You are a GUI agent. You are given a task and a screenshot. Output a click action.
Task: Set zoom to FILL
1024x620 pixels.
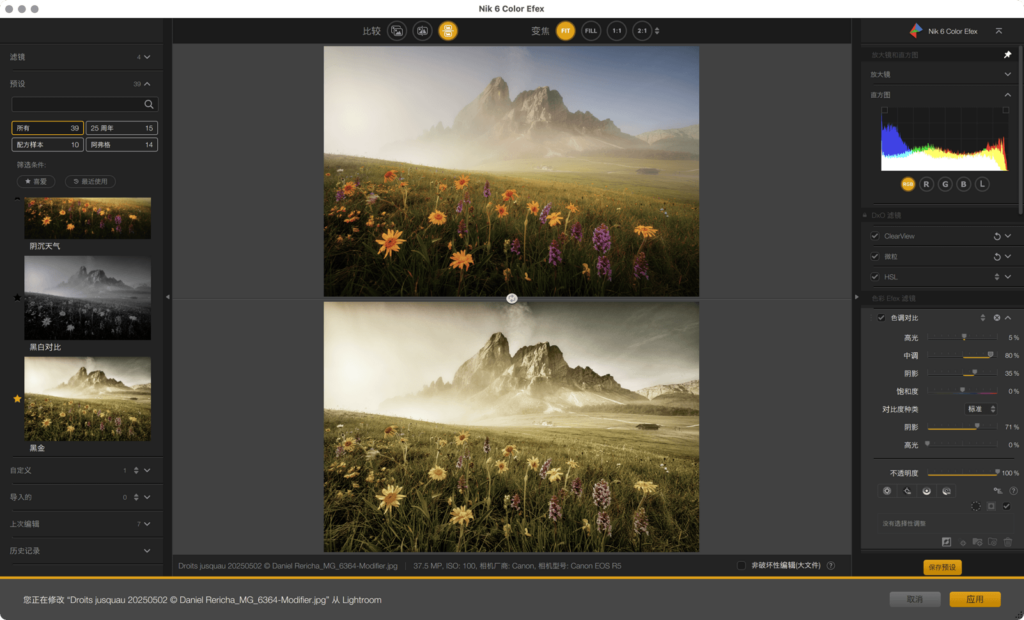coord(591,31)
